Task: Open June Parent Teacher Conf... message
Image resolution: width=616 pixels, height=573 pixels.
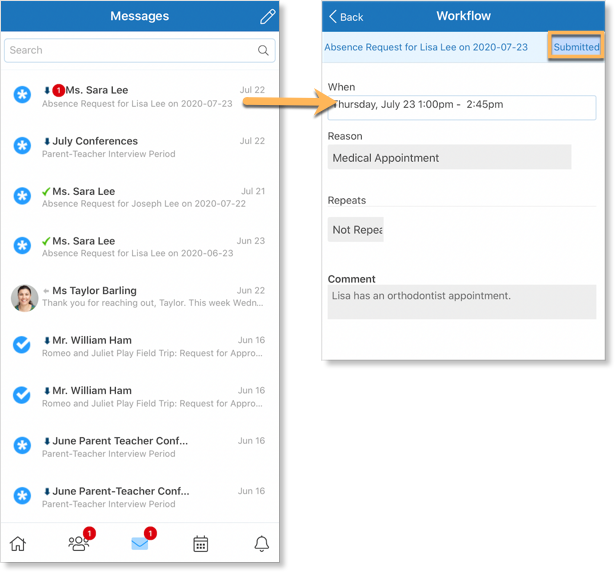Action: [139, 447]
